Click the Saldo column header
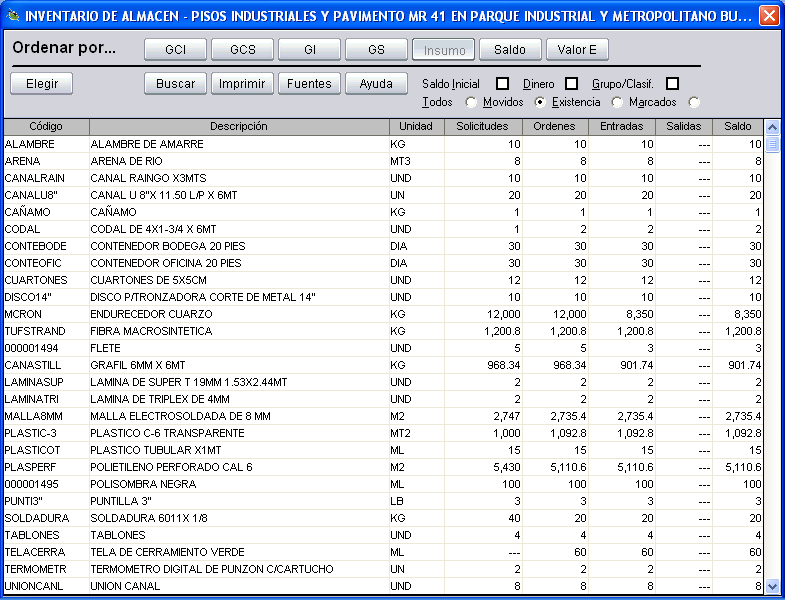The image size is (785, 600). 737,127
